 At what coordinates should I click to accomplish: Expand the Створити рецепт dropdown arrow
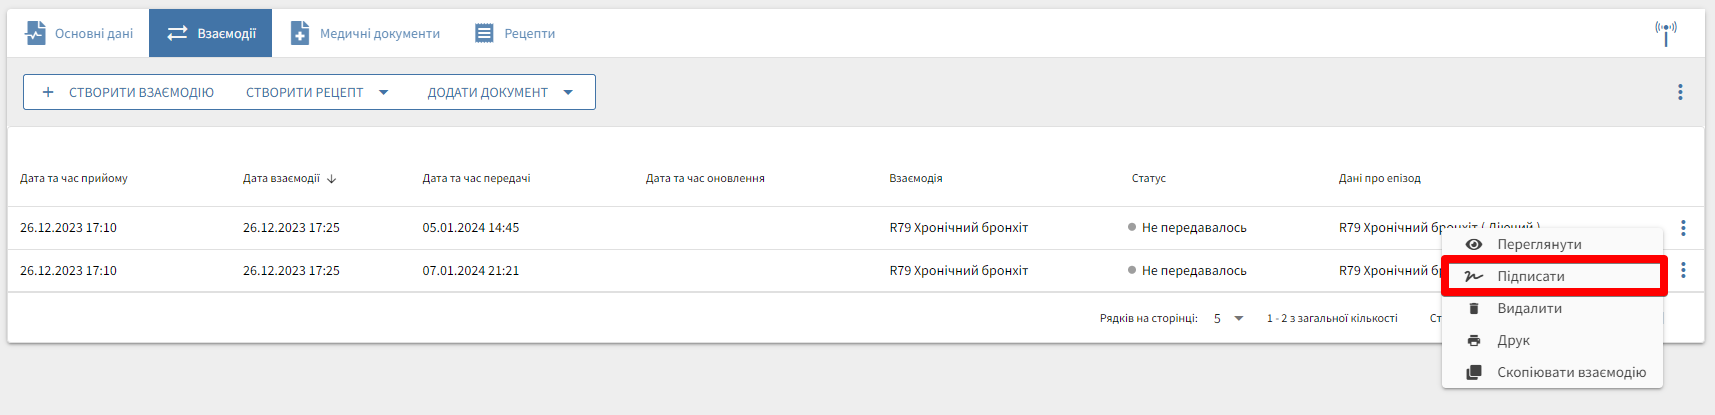click(x=383, y=92)
